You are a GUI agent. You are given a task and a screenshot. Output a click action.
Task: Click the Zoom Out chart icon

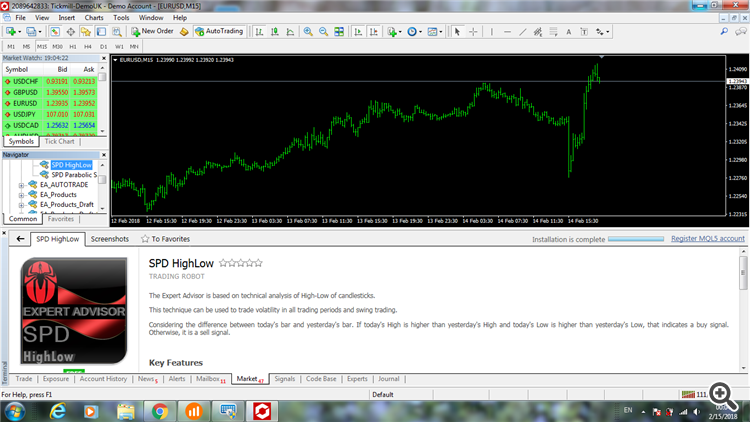(x=323, y=32)
